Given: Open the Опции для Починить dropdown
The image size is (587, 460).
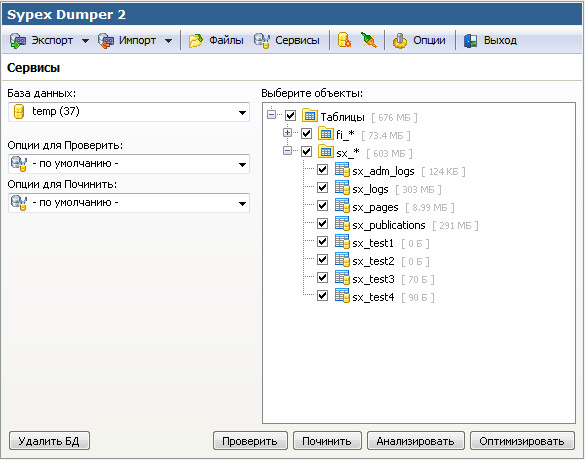Looking at the screenshot, I should pyautogui.click(x=129, y=203).
